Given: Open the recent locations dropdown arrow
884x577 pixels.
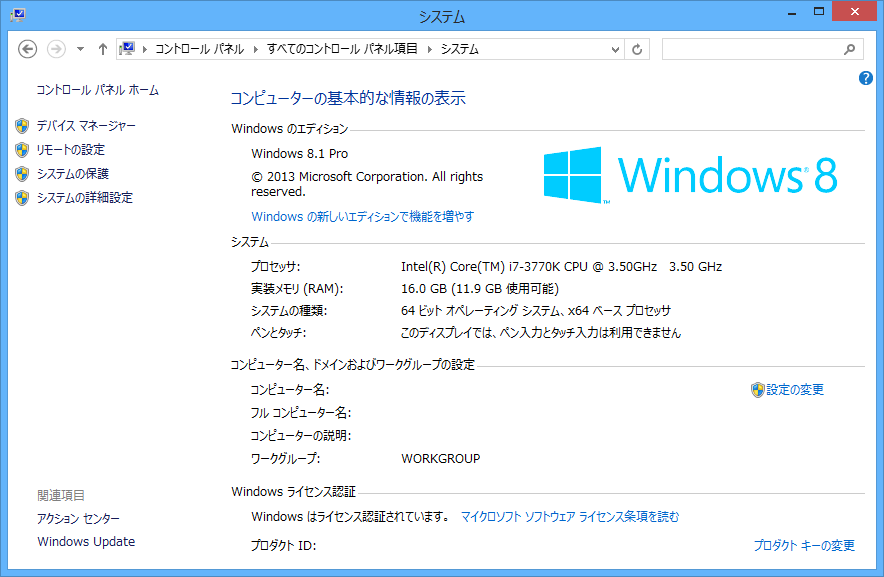Looking at the screenshot, I should click(x=81, y=50).
